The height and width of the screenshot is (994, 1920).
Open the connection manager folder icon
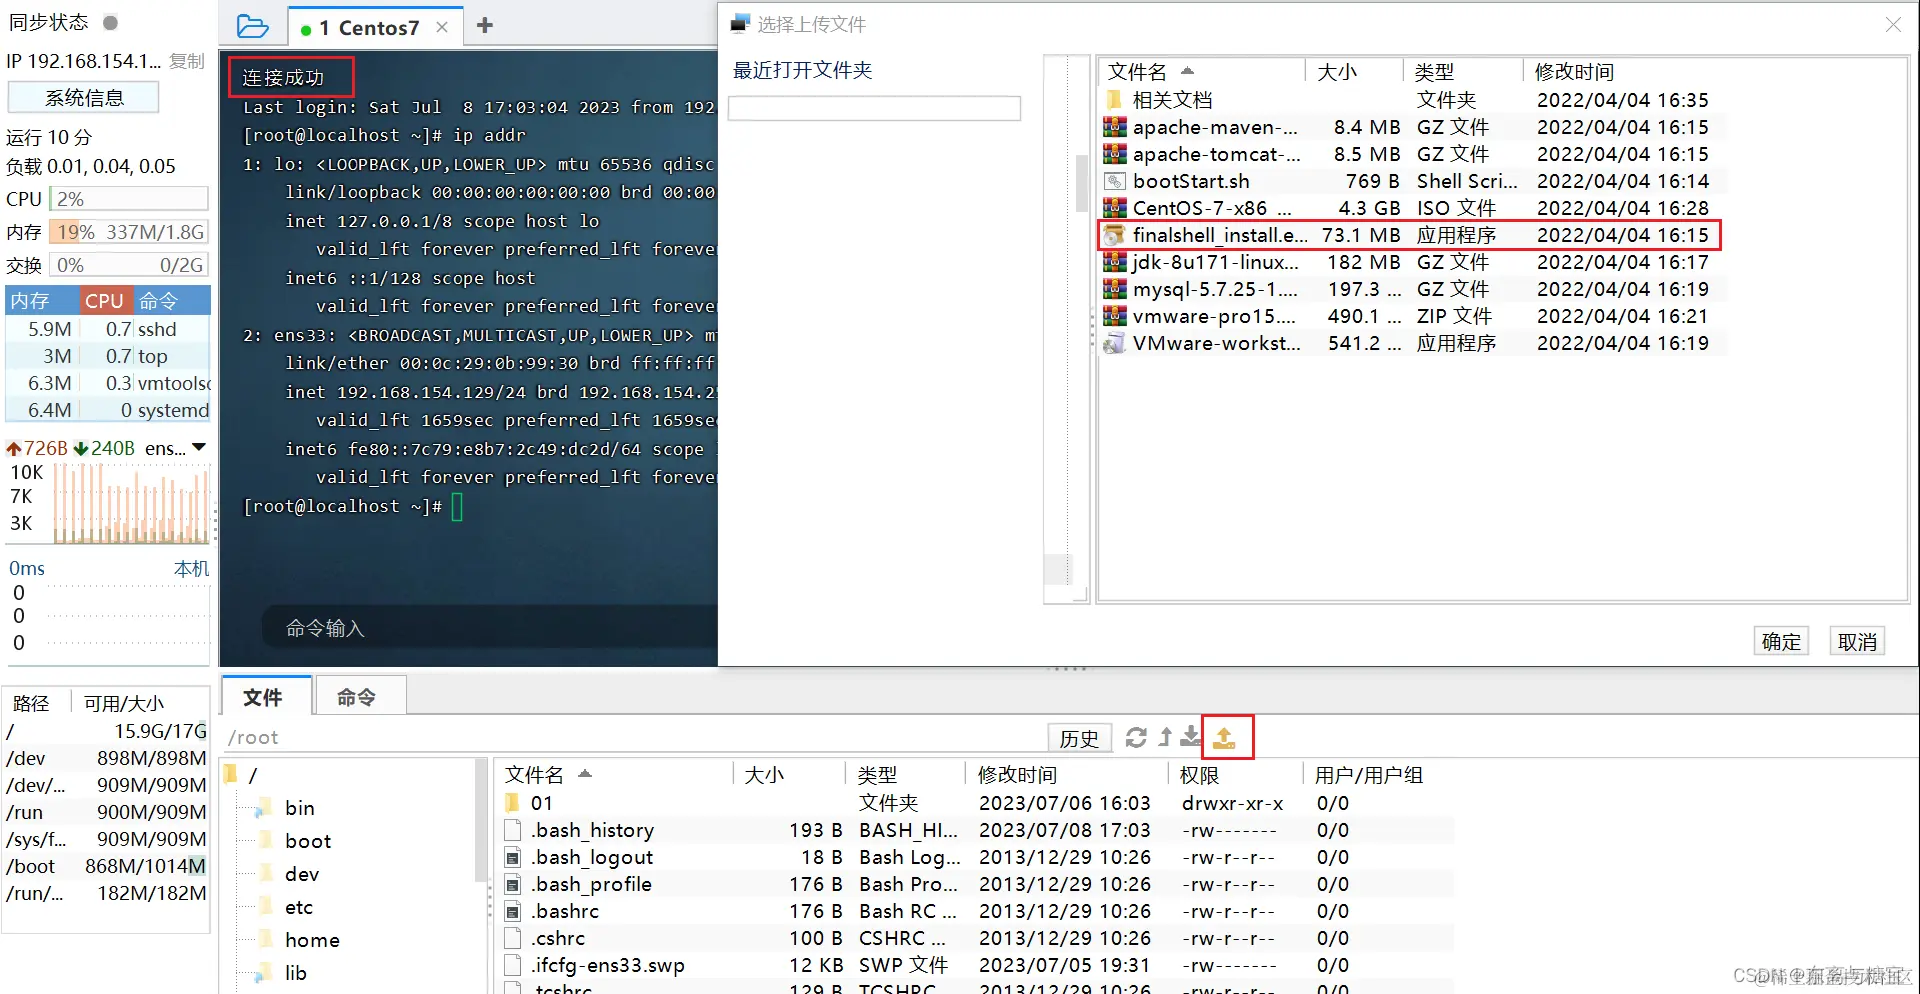(252, 25)
